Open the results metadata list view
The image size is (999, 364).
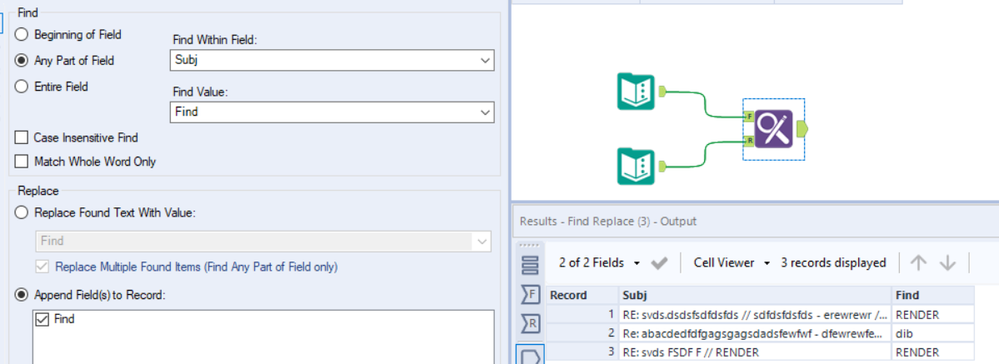coord(531,264)
